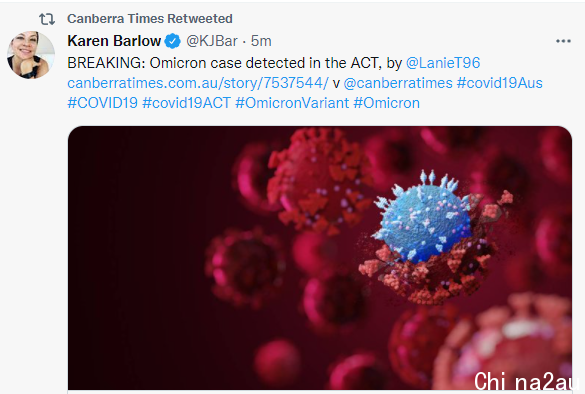Select the #COVID19 hashtag
Image resolution: width=585 pixels, height=394 pixels.
pos(103,103)
